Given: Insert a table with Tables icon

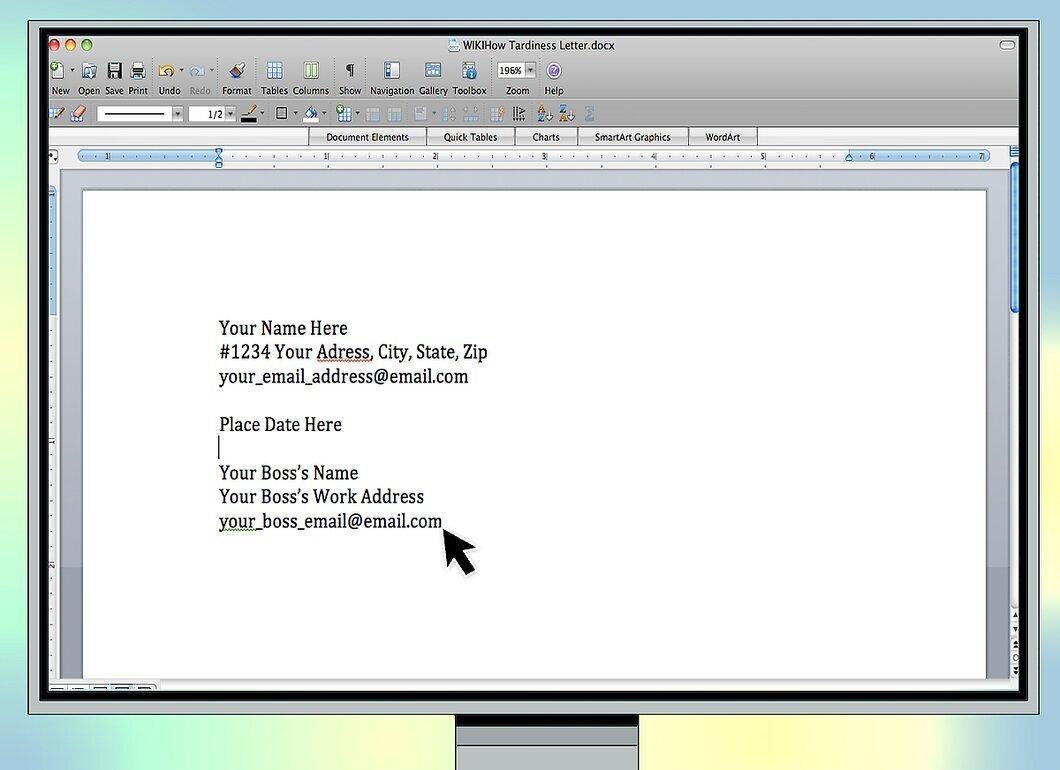Looking at the screenshot, I should tap(274, 70).
